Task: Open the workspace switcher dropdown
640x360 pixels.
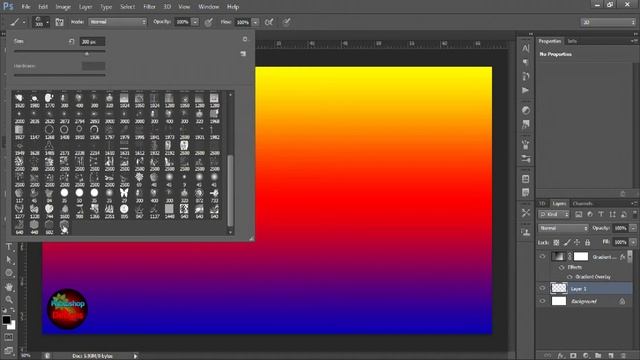Action: tap(608, 22)
